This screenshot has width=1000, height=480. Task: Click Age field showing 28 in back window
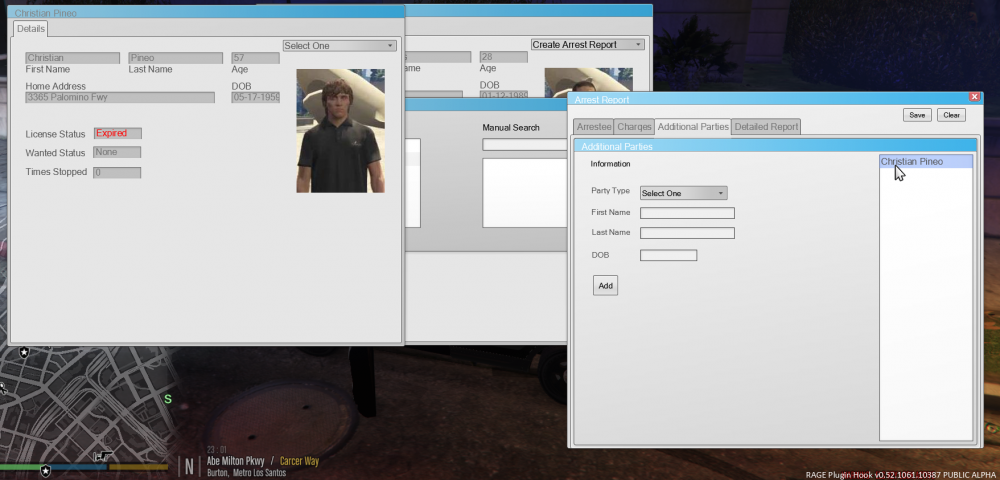[x=503, y=57]
